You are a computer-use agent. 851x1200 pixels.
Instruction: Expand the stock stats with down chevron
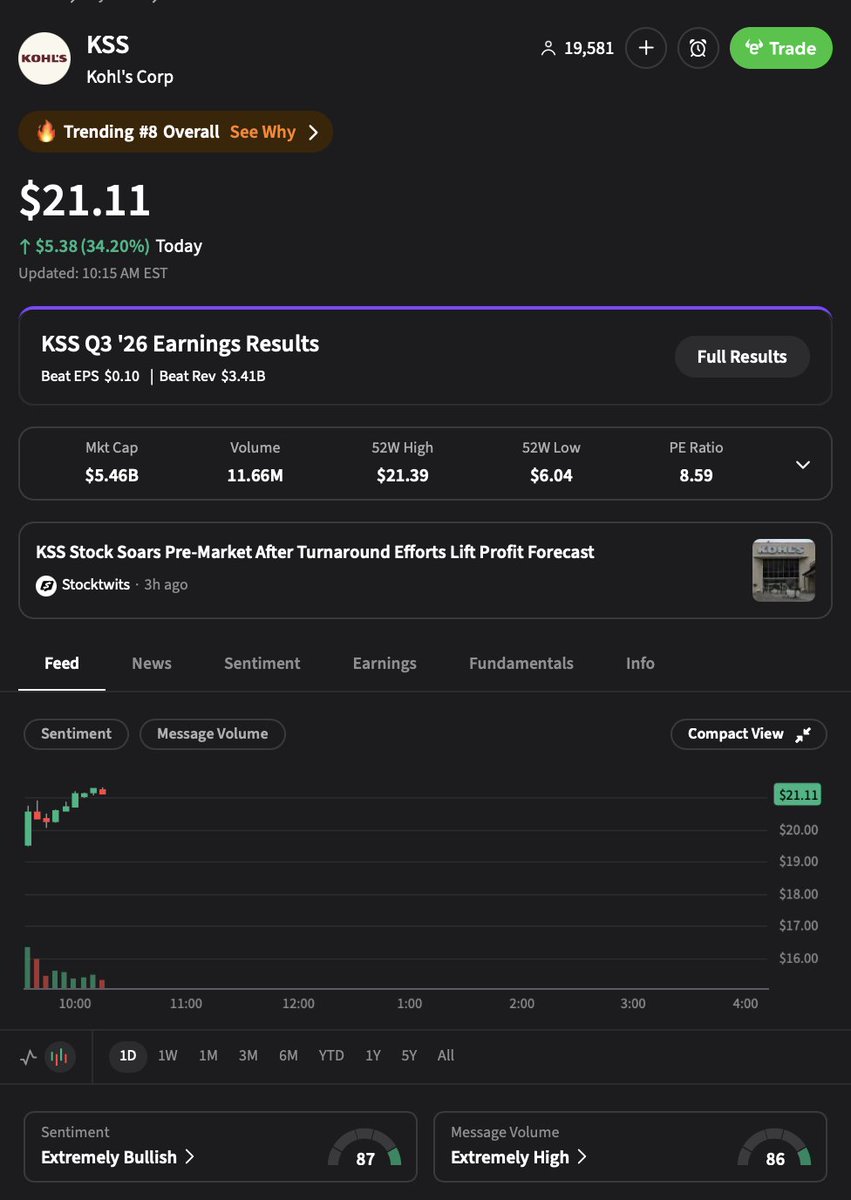tap(802, 464)
